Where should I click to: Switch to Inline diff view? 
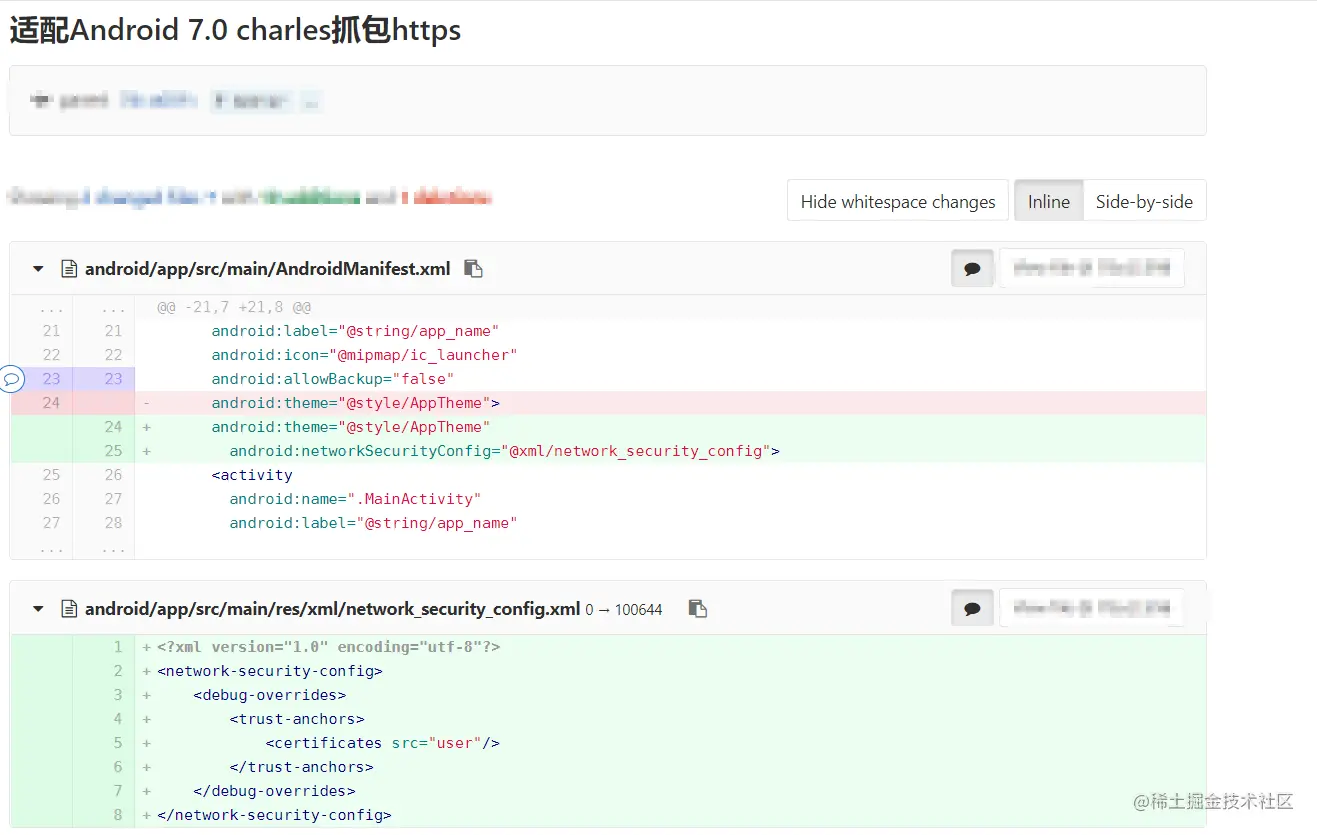(x=1048, y=201)
